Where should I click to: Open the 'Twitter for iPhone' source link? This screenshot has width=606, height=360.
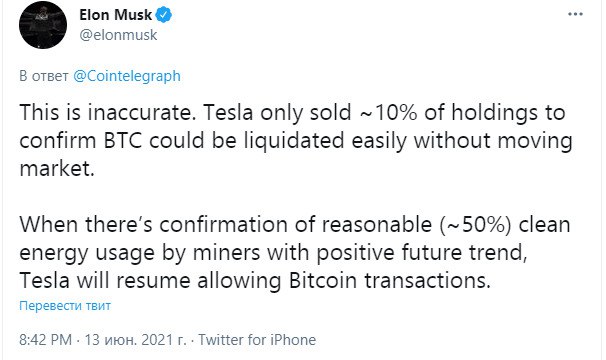coord(257,340)
